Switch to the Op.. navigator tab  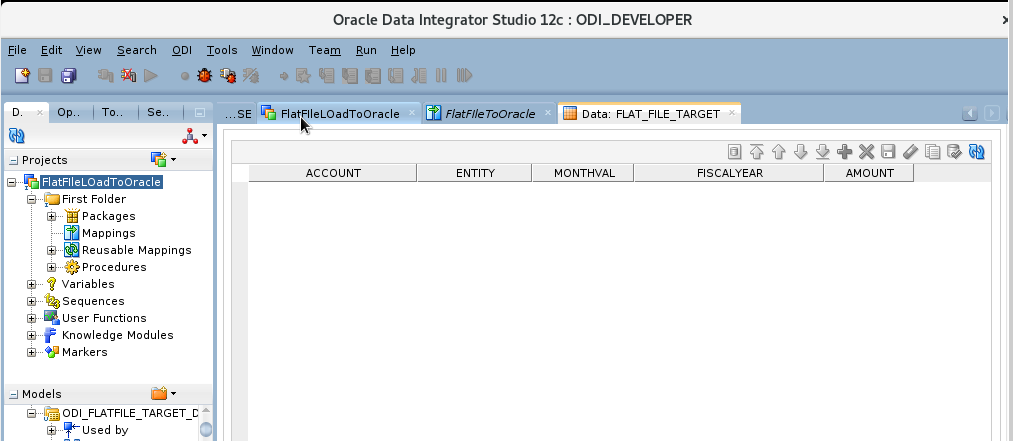pyautogui.click(x=69, y=112)
